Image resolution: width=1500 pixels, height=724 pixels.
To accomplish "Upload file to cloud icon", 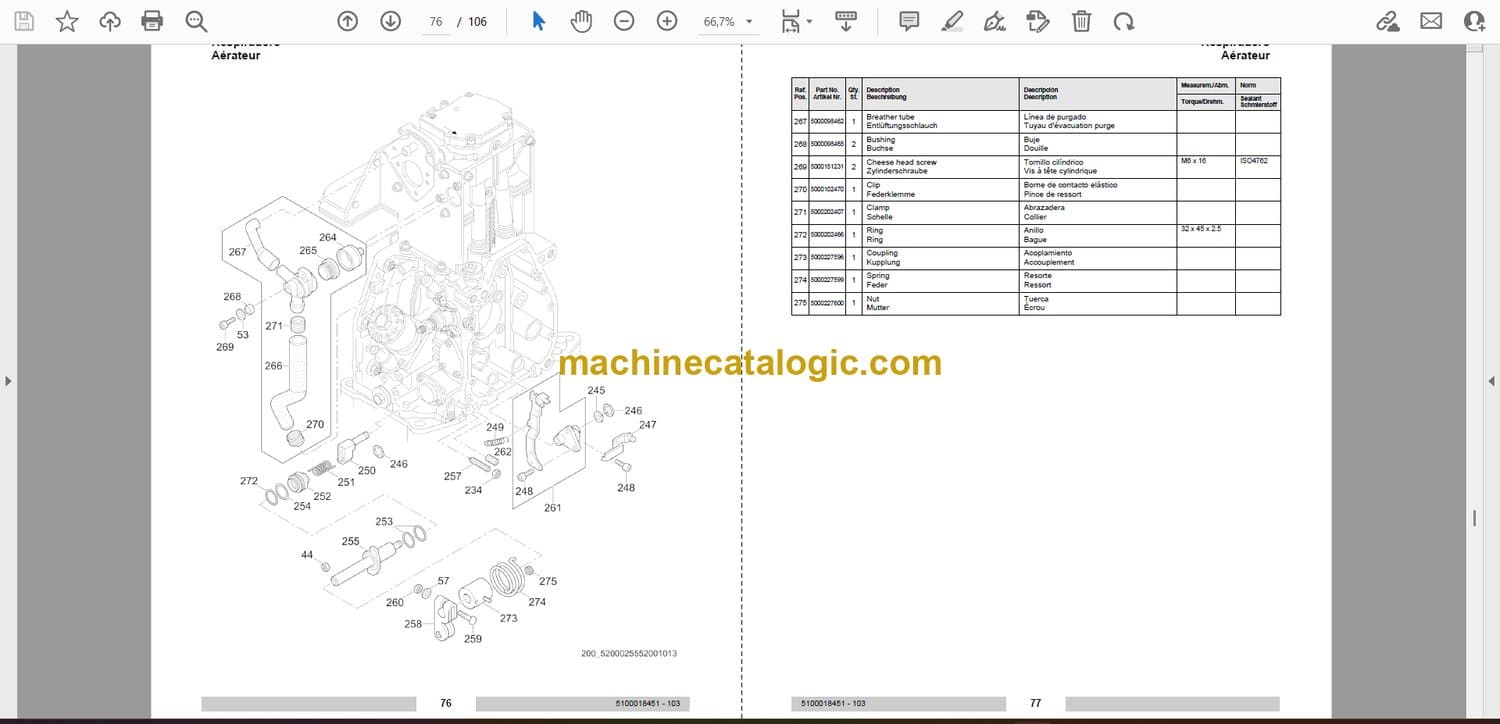I will (110, 21).
